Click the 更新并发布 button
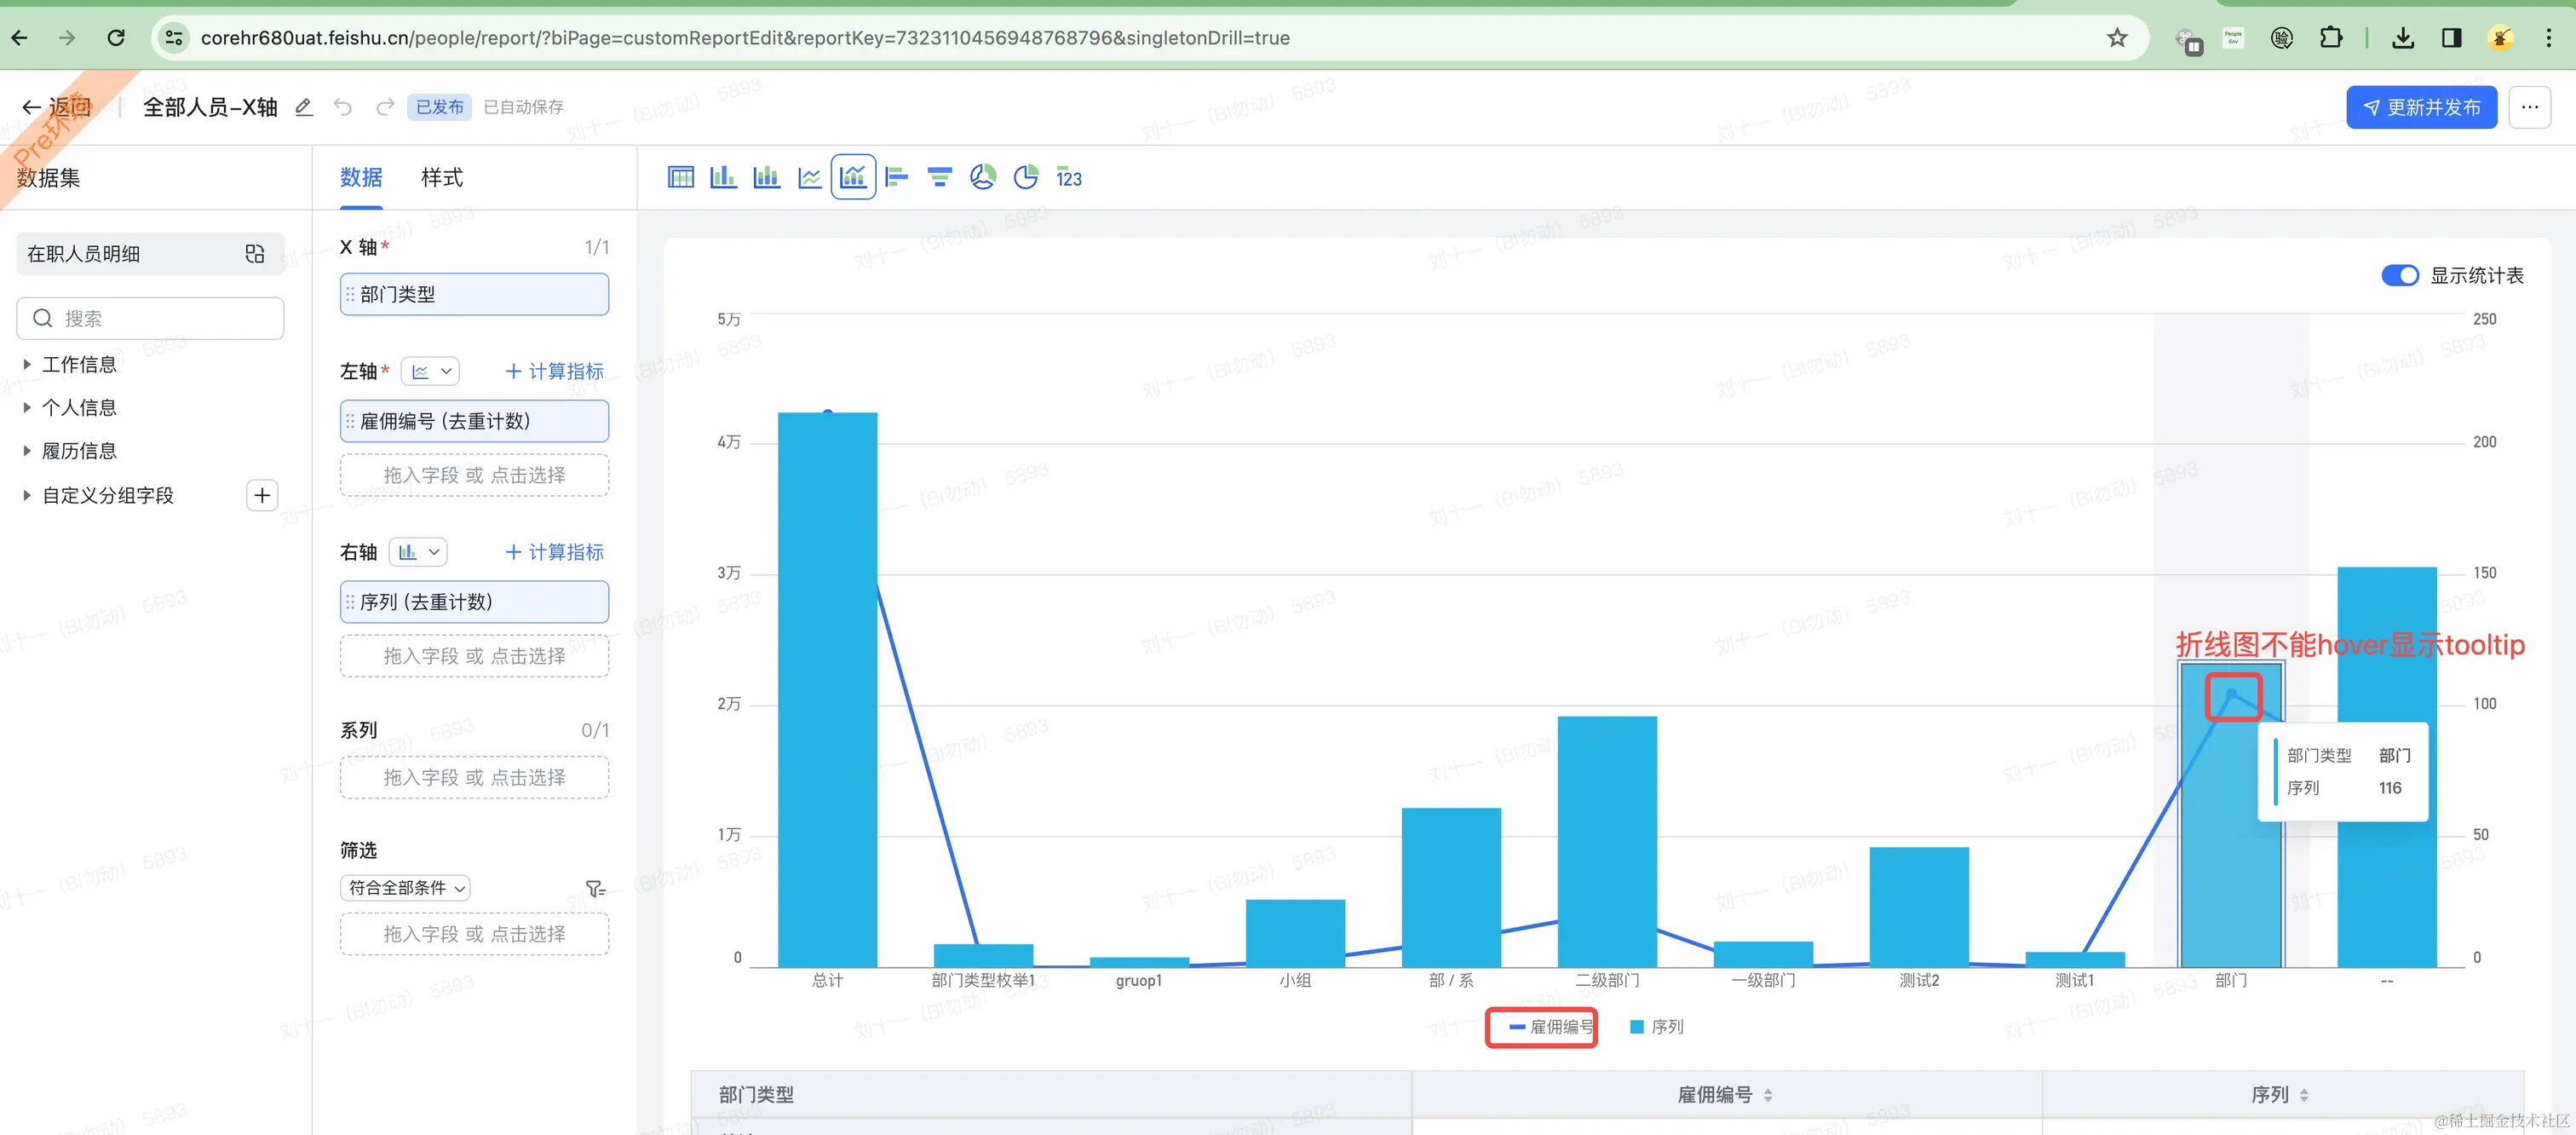2576x1135 pixels. pos(2421,107)
